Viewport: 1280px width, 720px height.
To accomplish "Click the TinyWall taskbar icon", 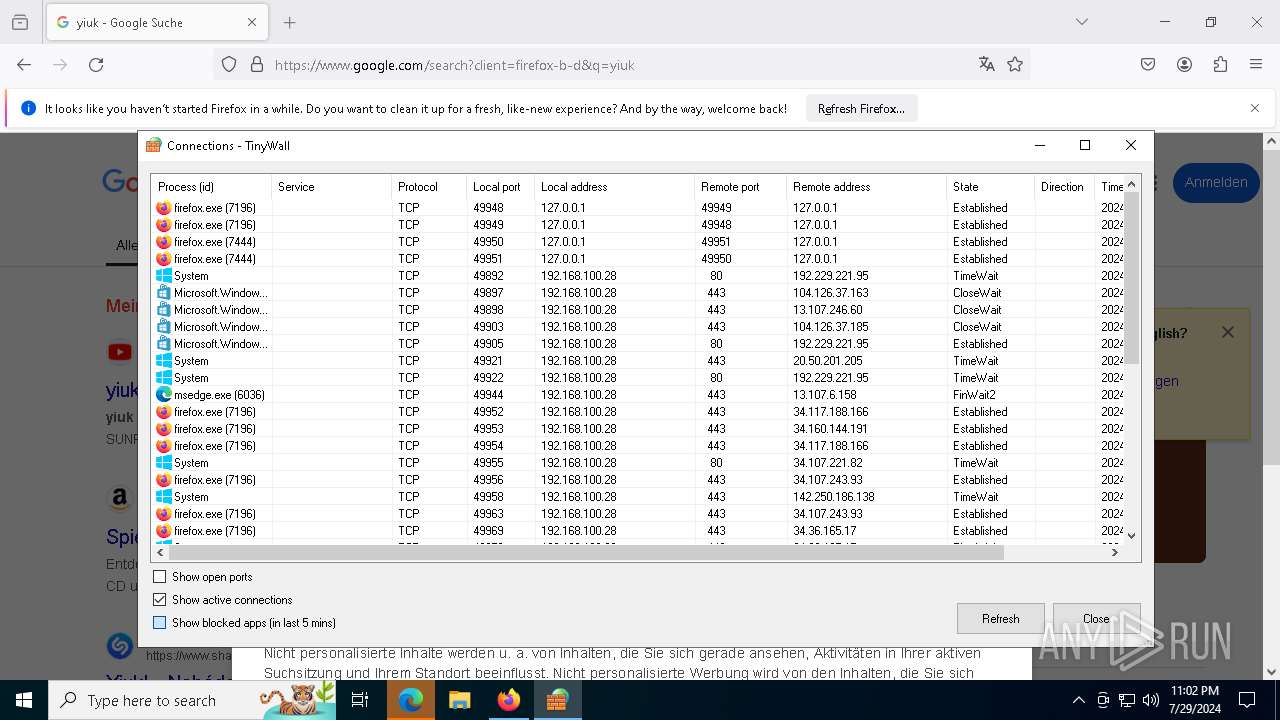I will (x=557, y=700).
